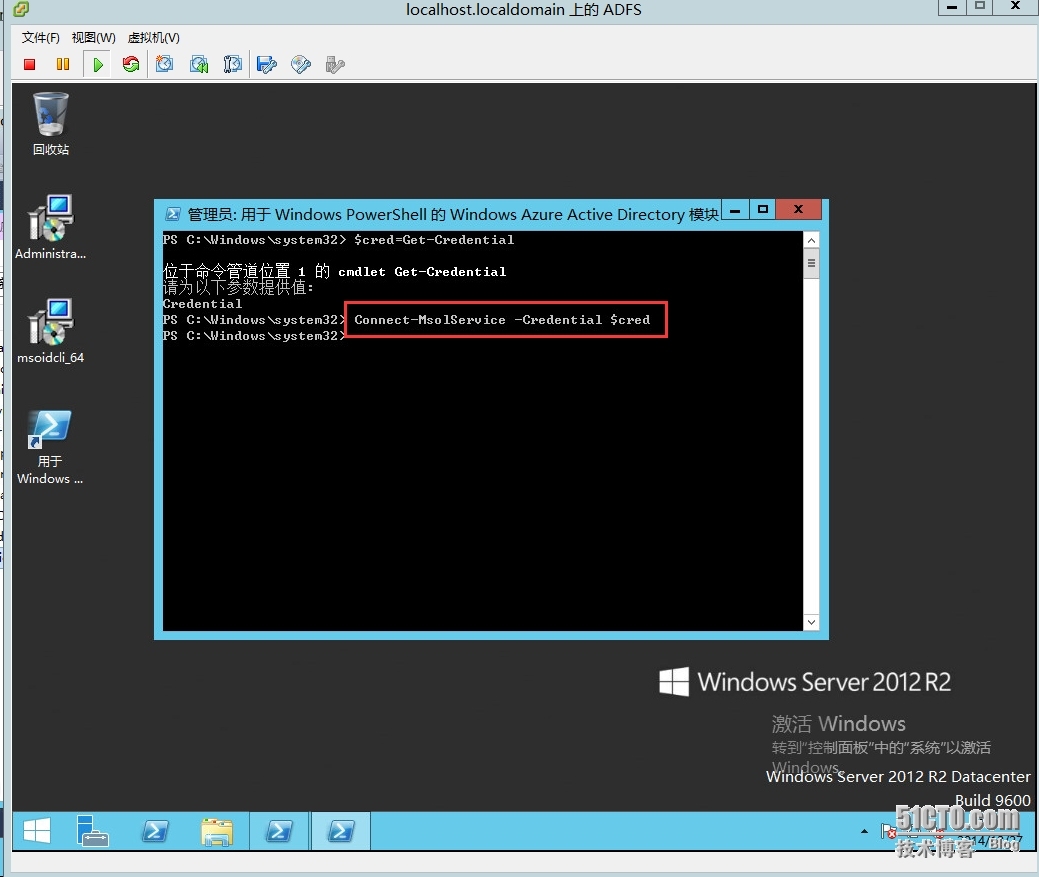
Task: Show hidden tray icons arrow
Action: pos(864,831)
